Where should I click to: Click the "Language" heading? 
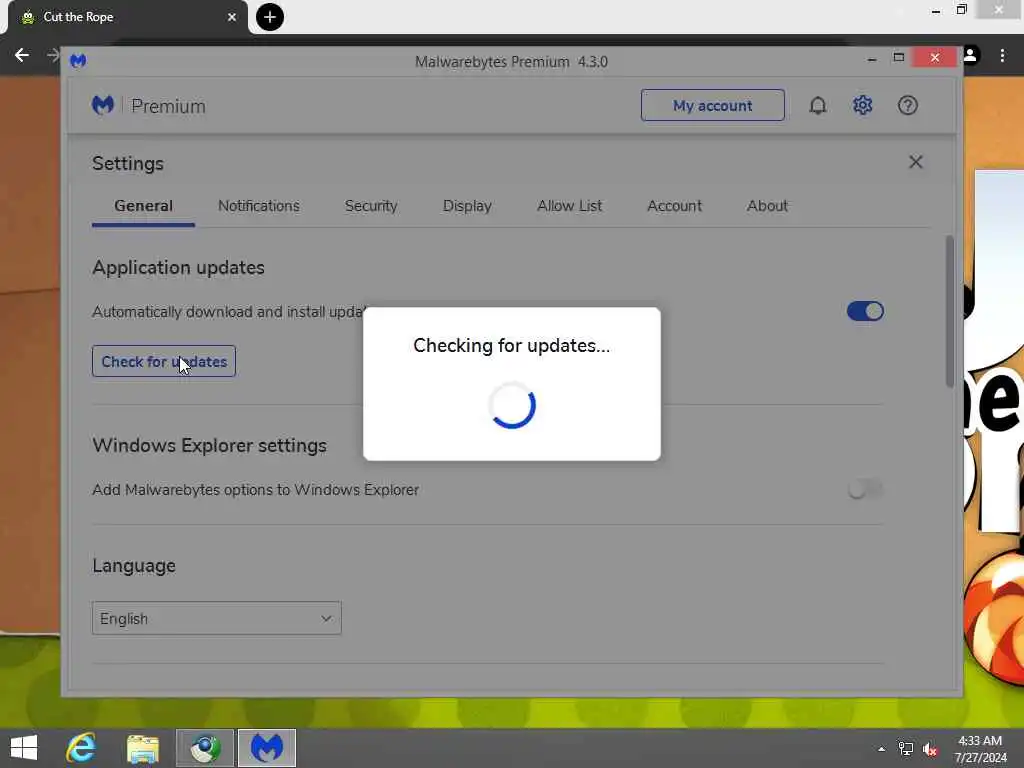[134, 566]
